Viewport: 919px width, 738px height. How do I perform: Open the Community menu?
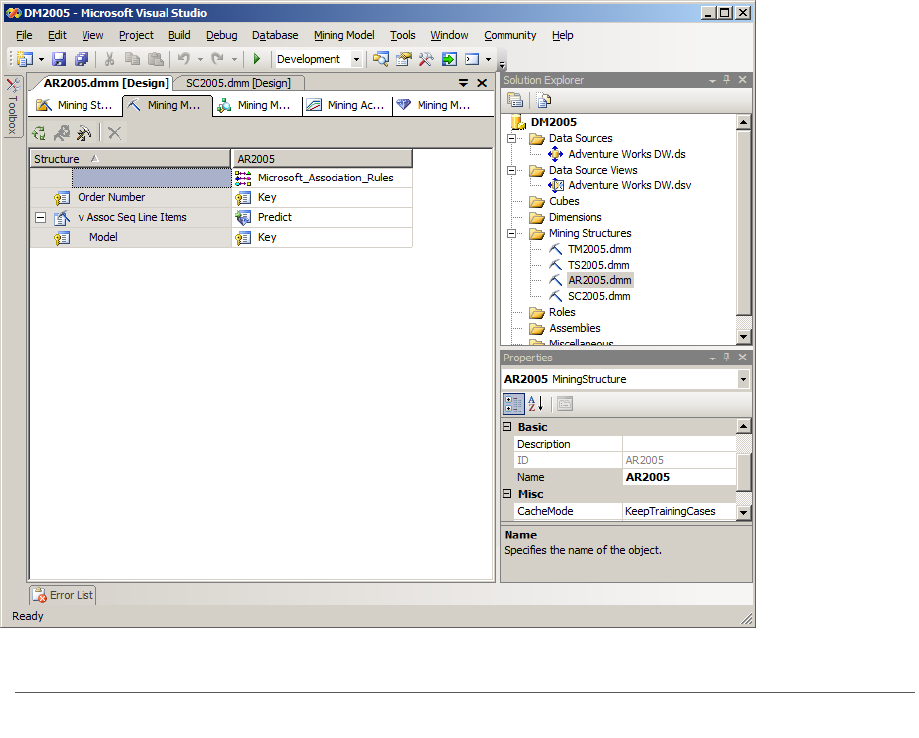[x=510, y=35]
